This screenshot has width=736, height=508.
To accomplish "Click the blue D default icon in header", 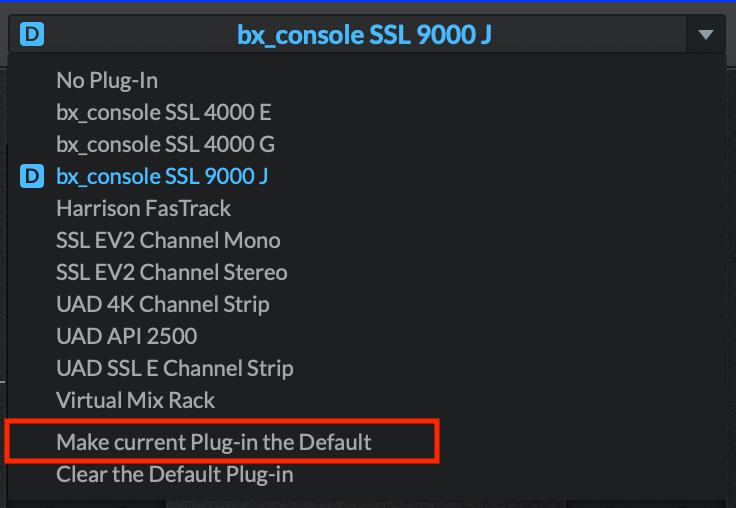I will [x=32, y=34].
